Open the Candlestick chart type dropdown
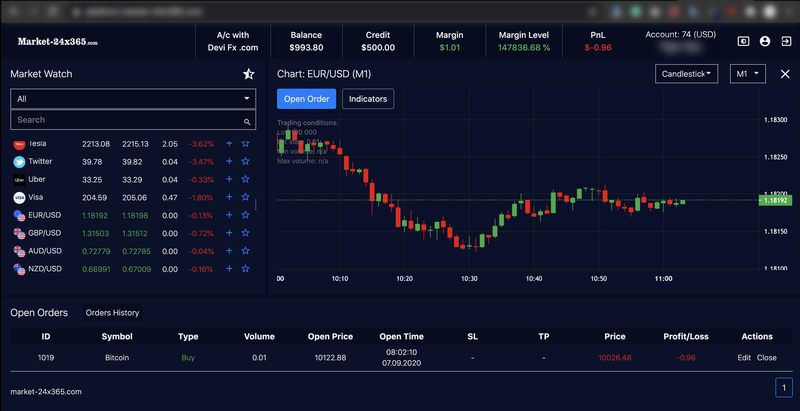The height and width of the screenshot is (411, 800). (x=687, y=74)
